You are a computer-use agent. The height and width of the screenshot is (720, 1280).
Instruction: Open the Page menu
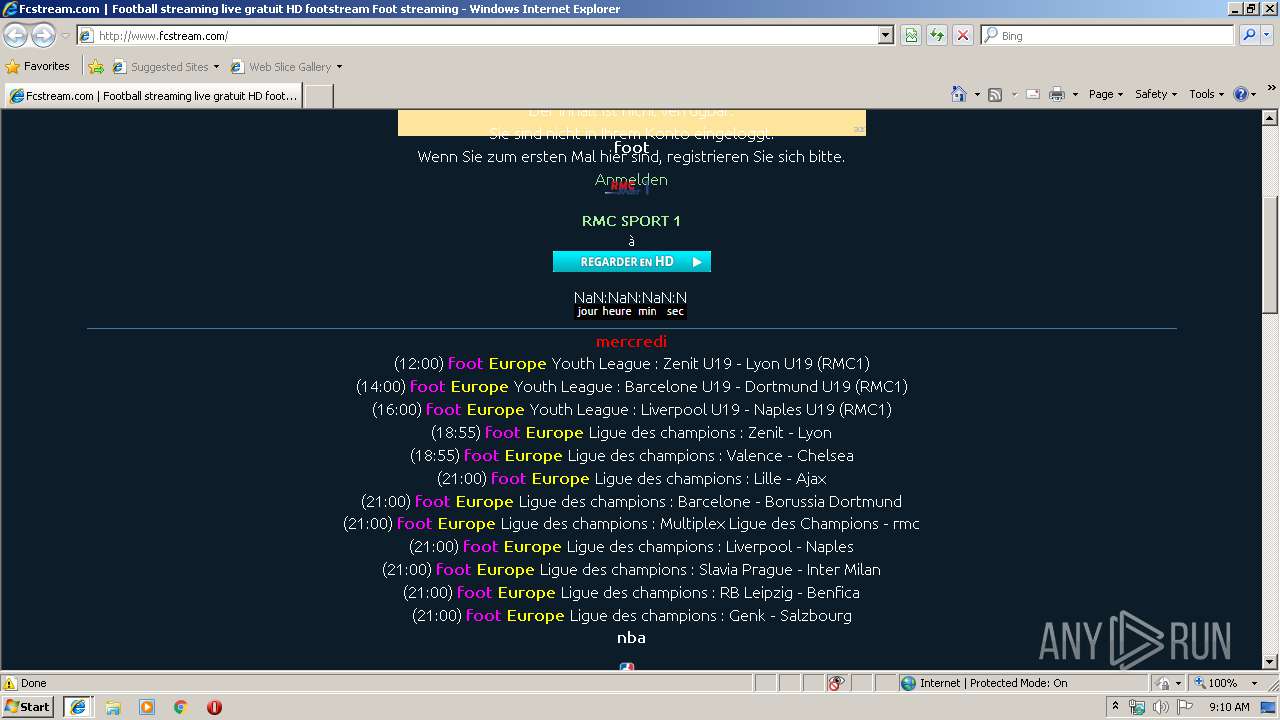click(1105, 94)
